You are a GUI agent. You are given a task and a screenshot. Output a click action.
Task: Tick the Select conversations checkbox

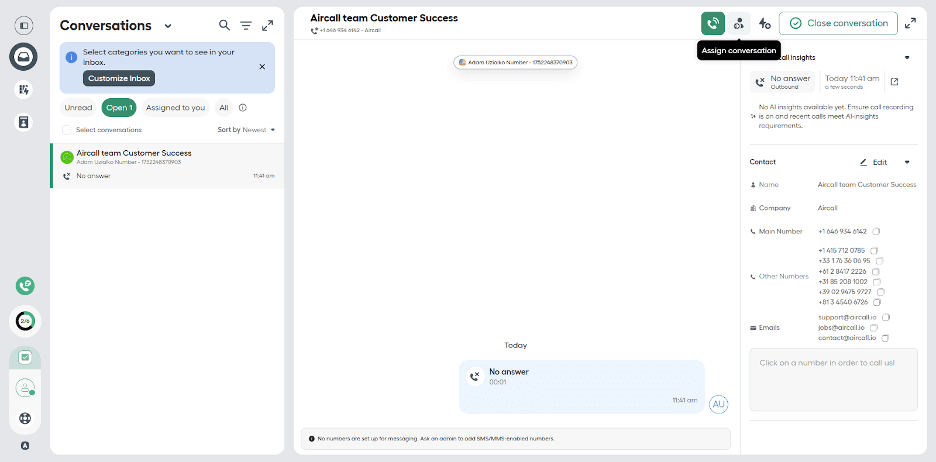67,130
